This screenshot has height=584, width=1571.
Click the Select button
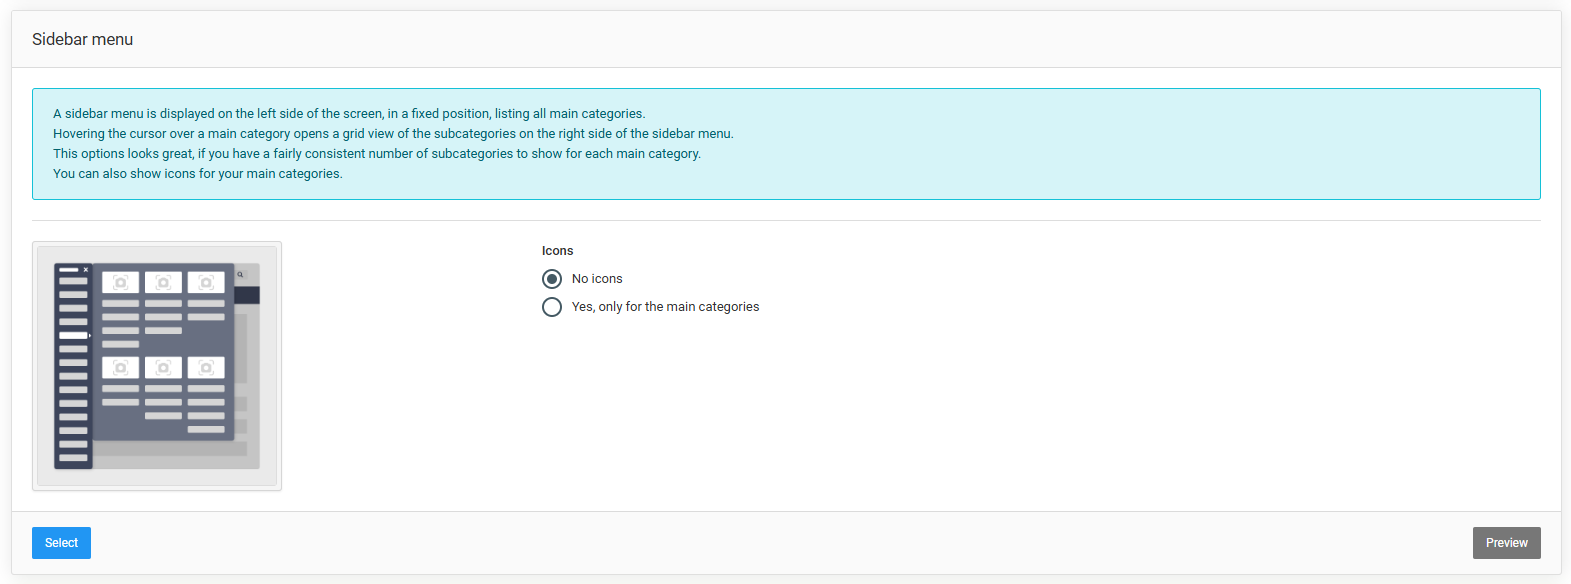61,543
